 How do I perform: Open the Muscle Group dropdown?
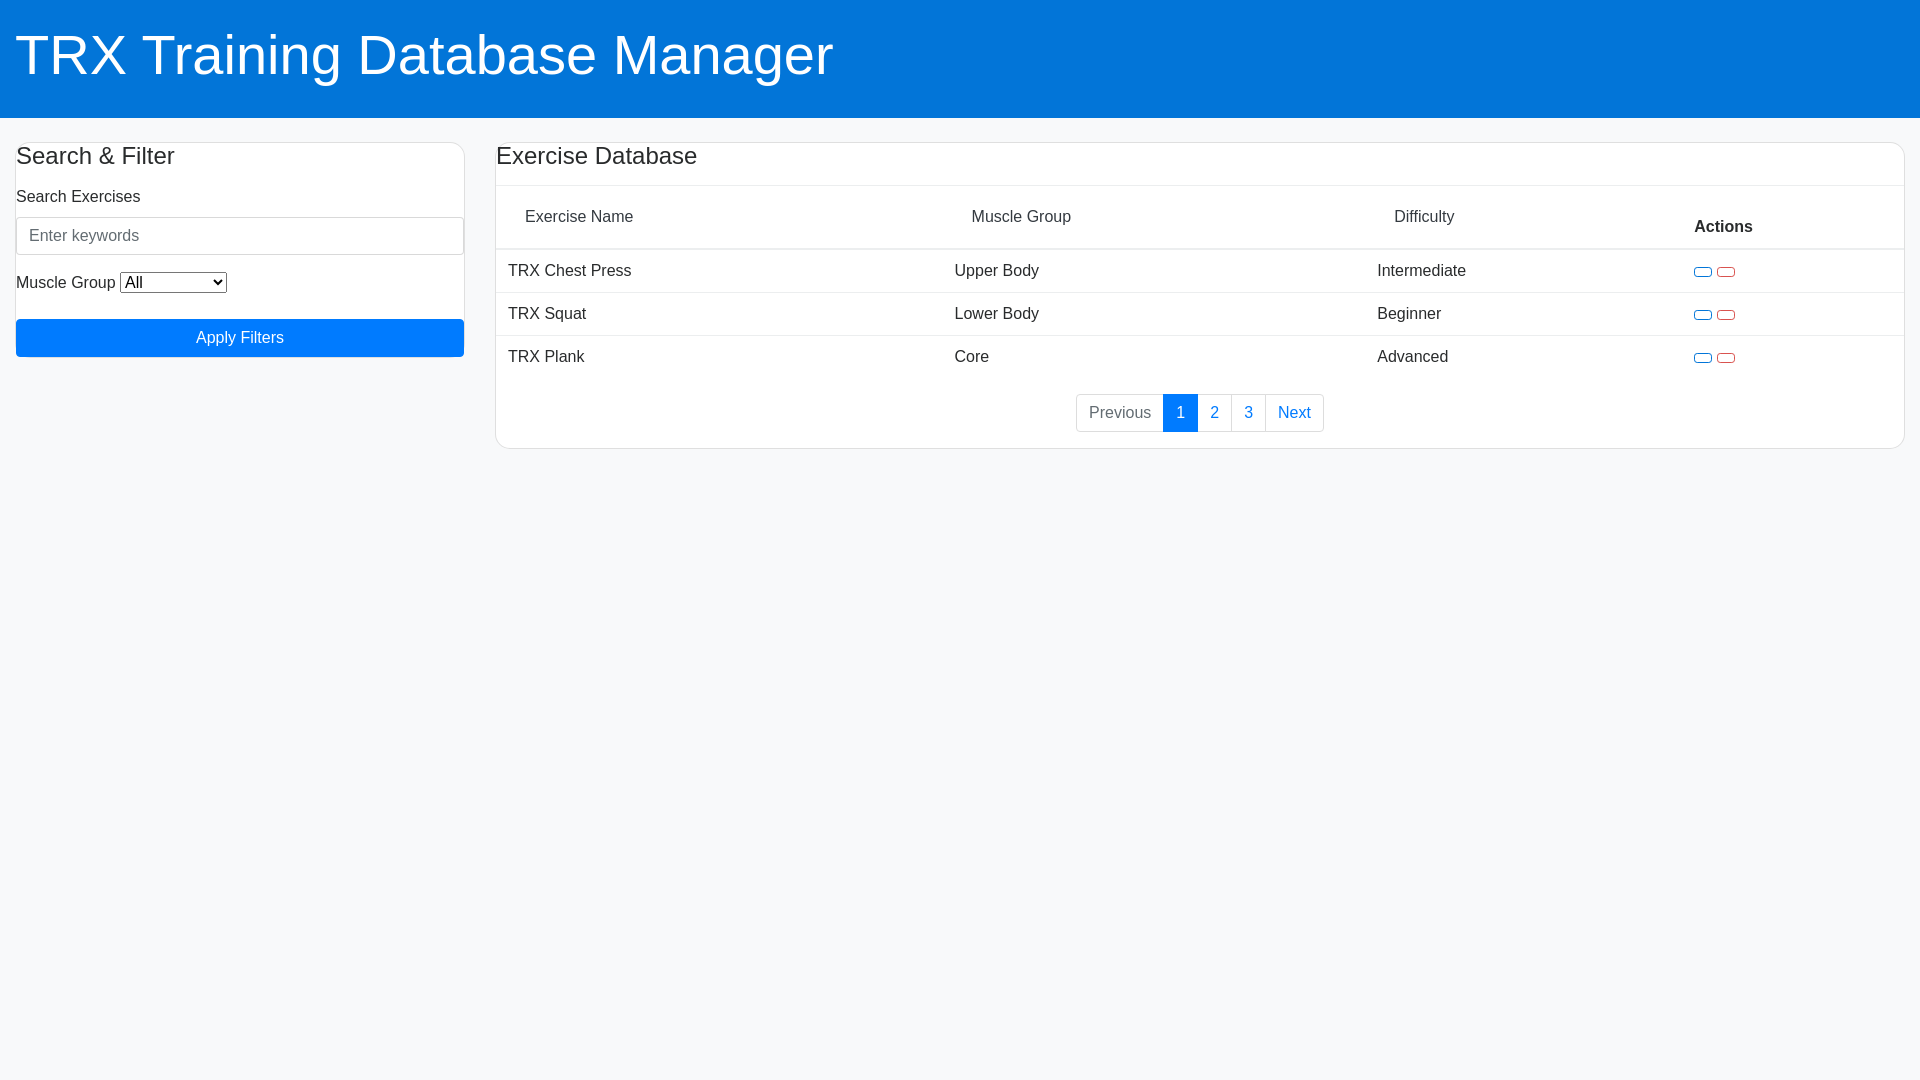173,283
